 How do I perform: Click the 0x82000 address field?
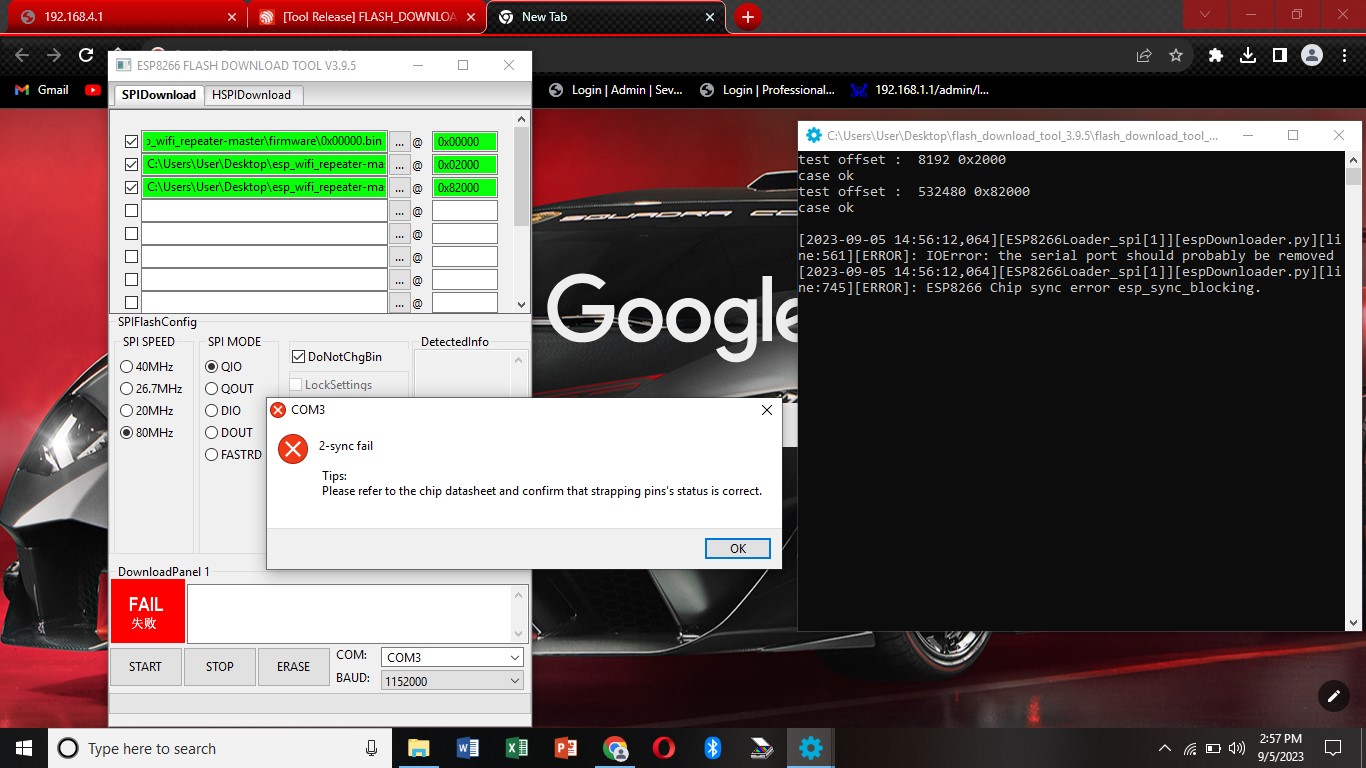pos(464,188)
